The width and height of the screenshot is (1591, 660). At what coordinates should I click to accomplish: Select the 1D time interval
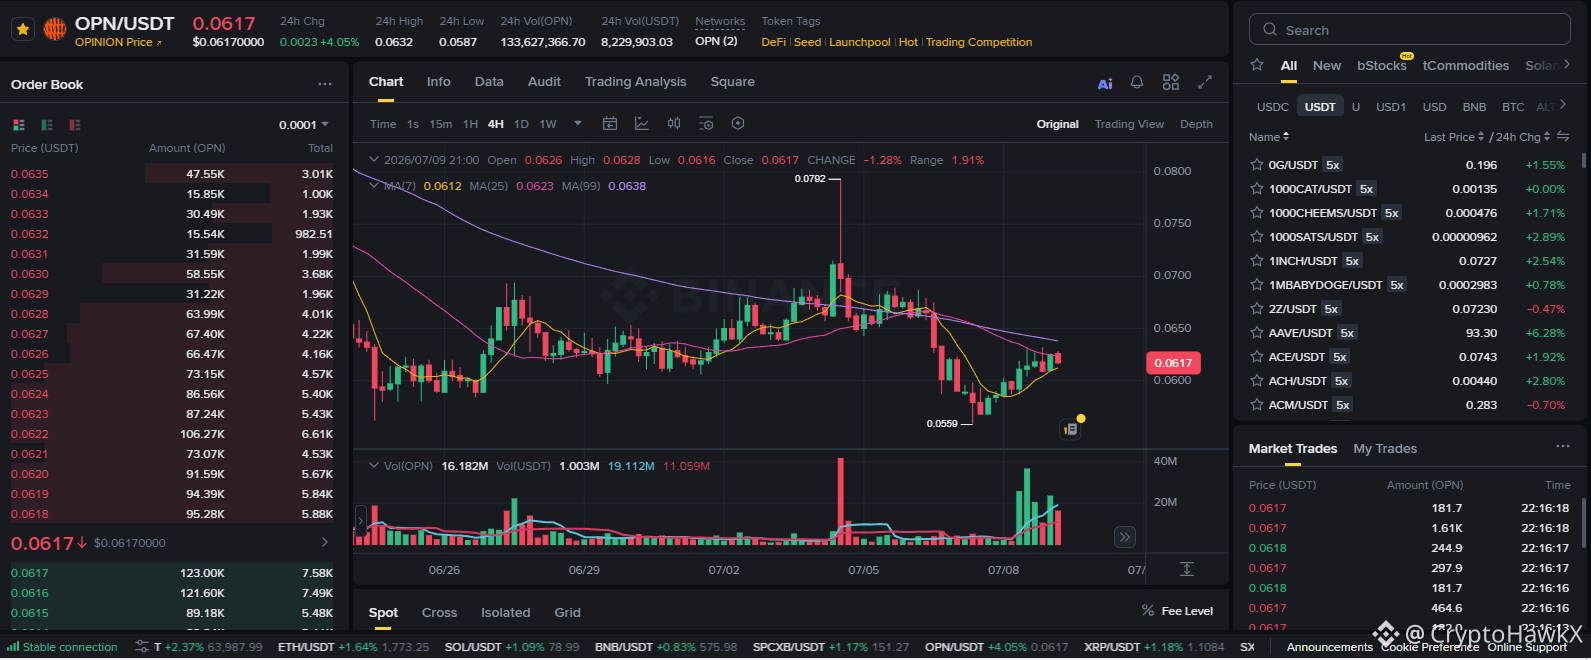point(521,124)
